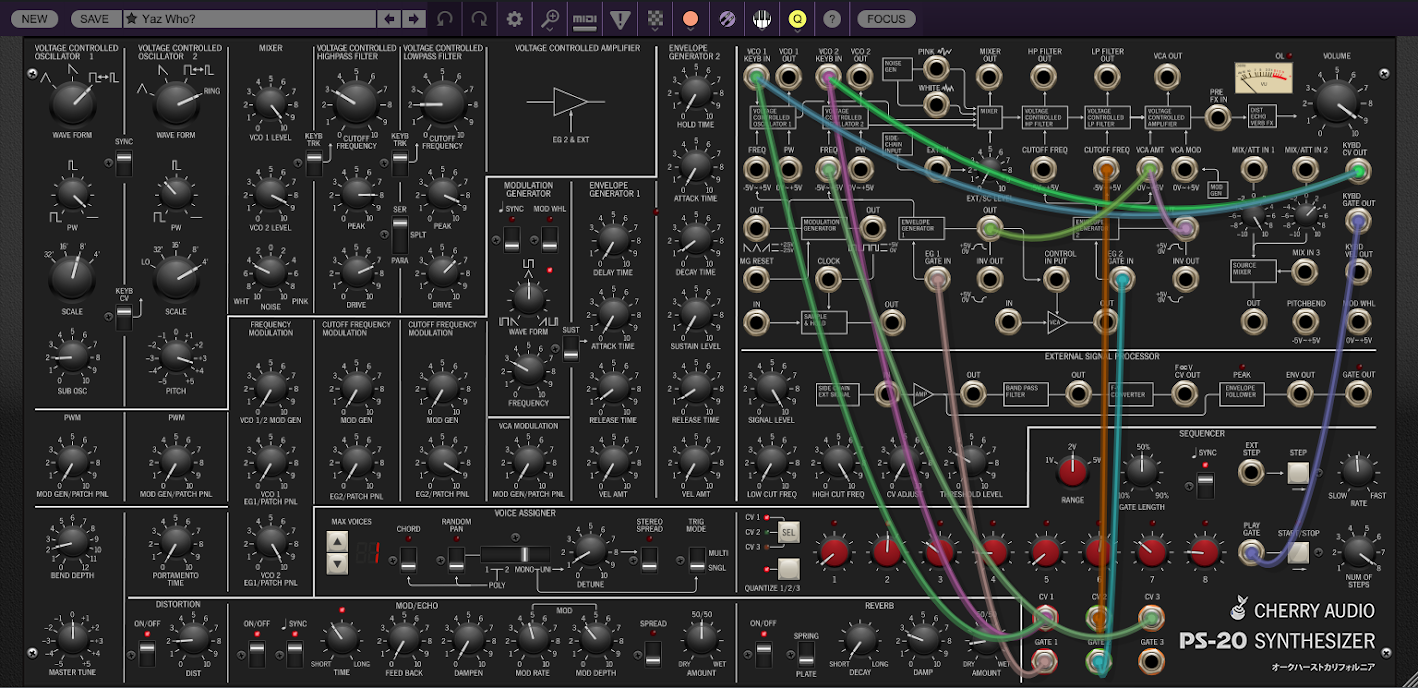Click the NEW preset button
This screenshot has width=1418, height=688.
(34, 18)
